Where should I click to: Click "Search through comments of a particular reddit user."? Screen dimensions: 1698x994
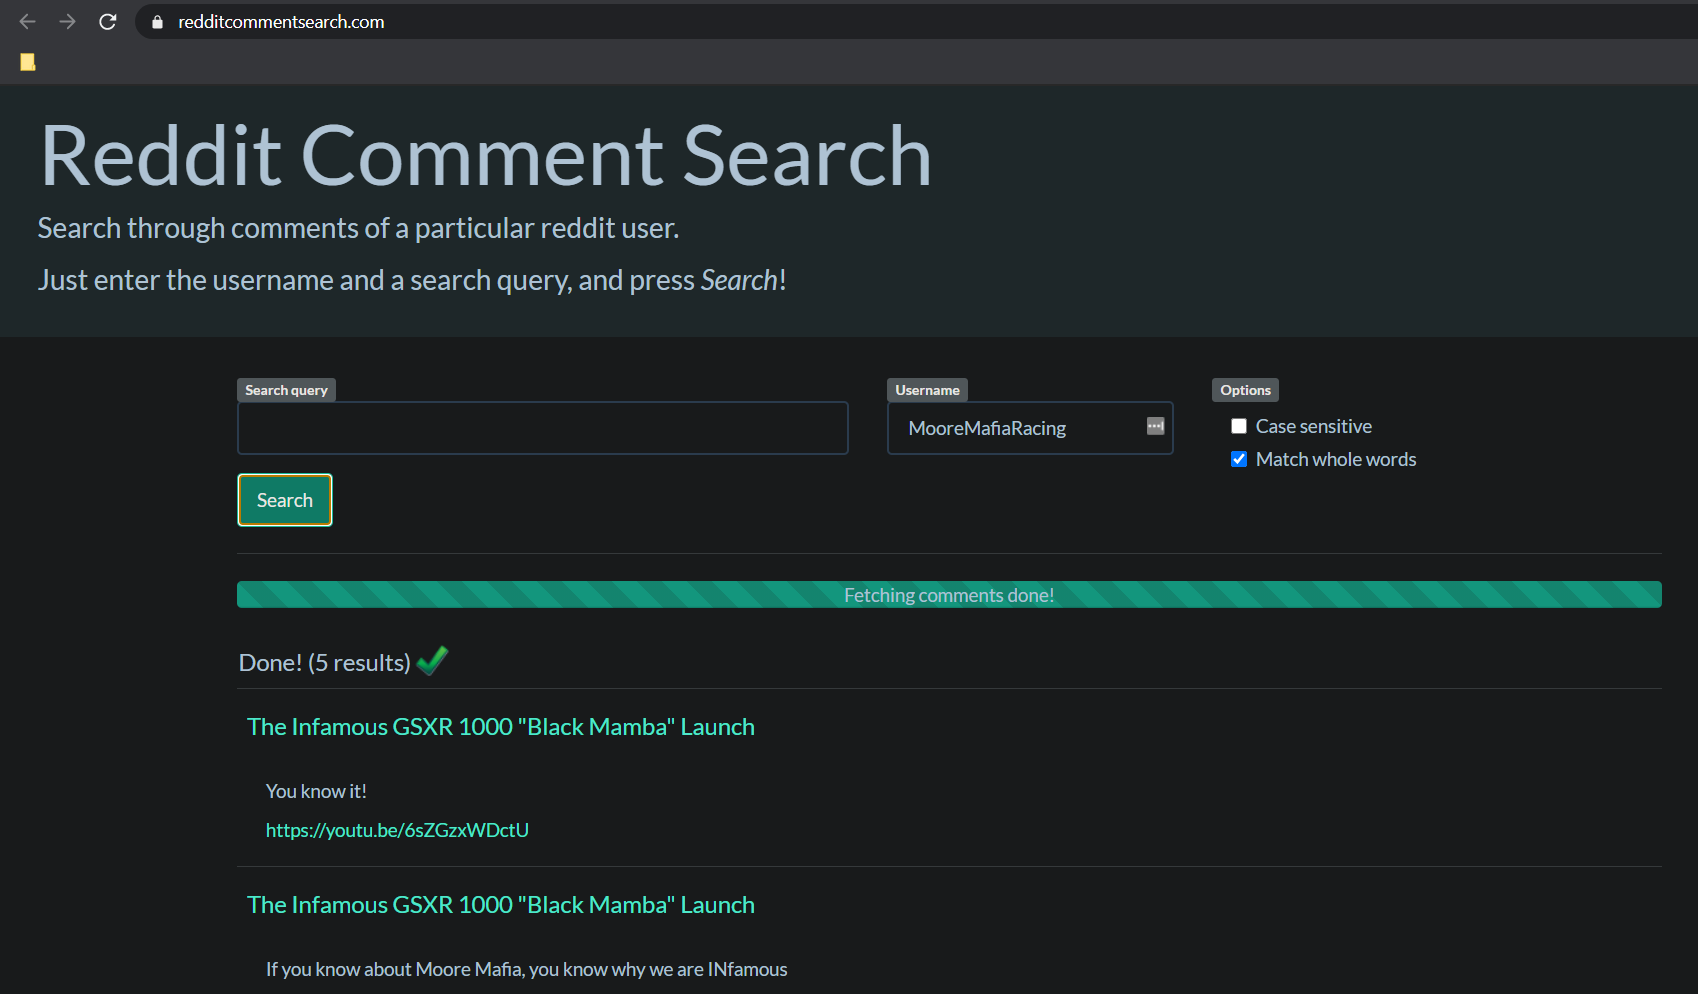point(358,228)
